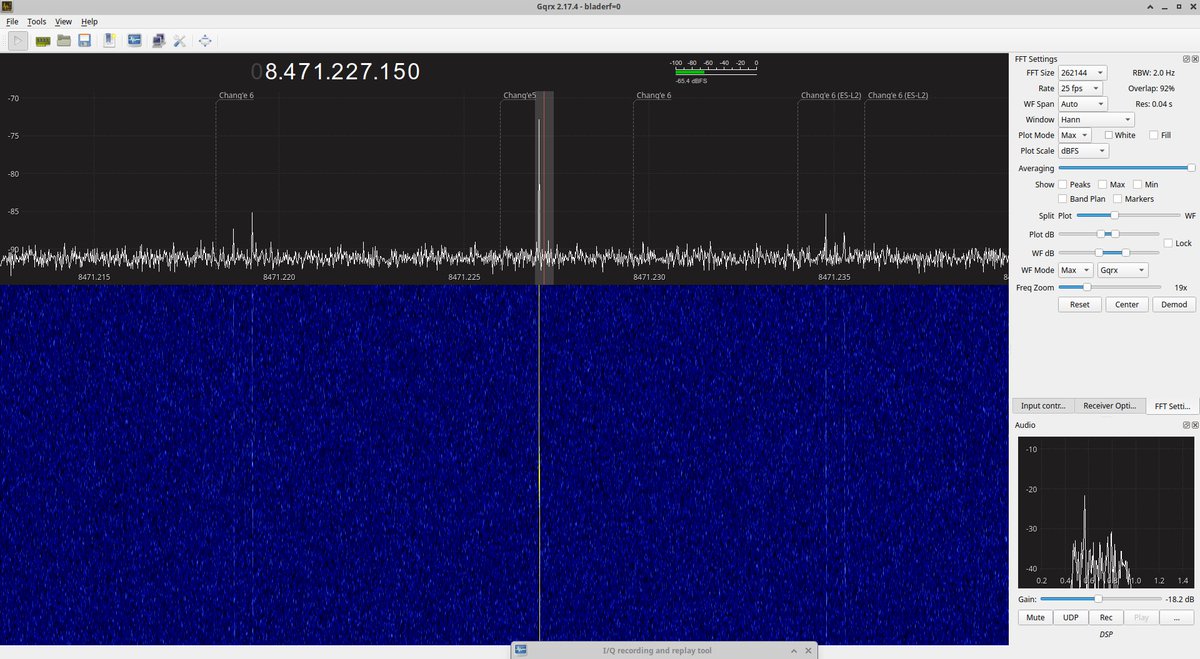Check the Peaks show option
Viewport: 1200px width, 659px height.
1075,185
